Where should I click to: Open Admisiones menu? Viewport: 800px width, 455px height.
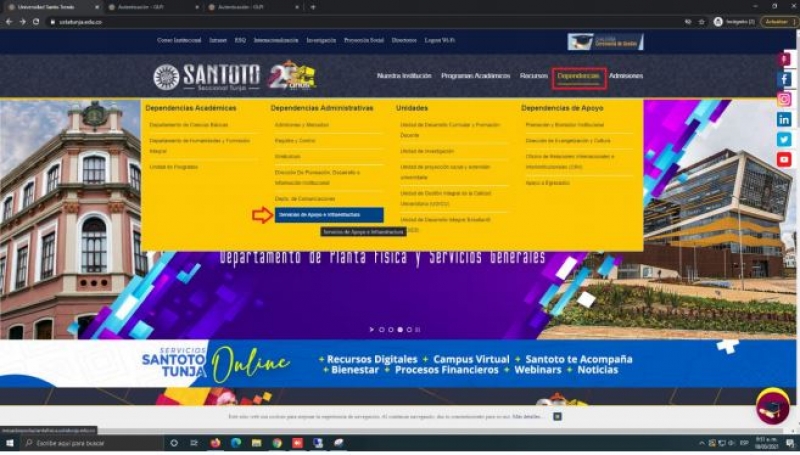(x=626, y=76)
